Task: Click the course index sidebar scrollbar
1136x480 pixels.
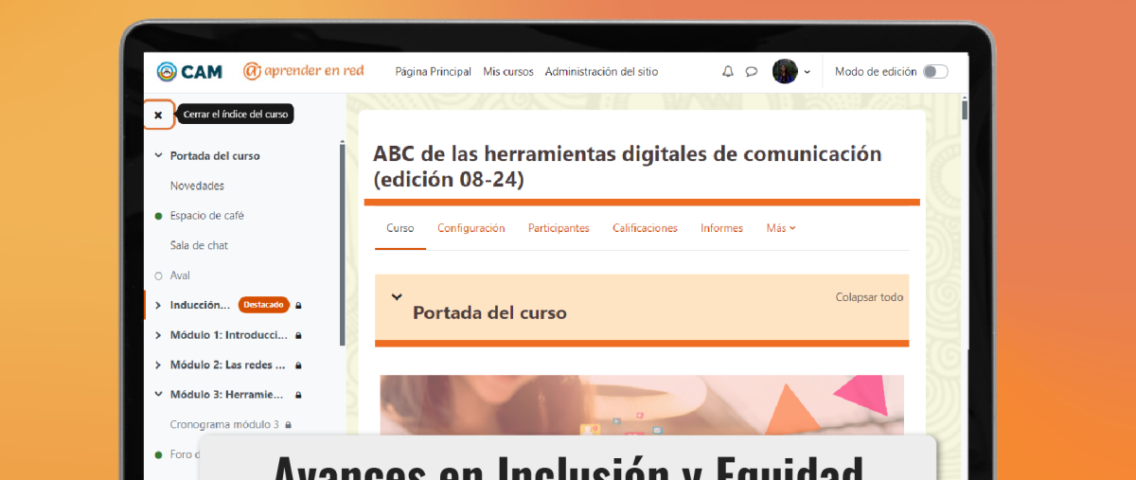Action: tap(343, 243)
